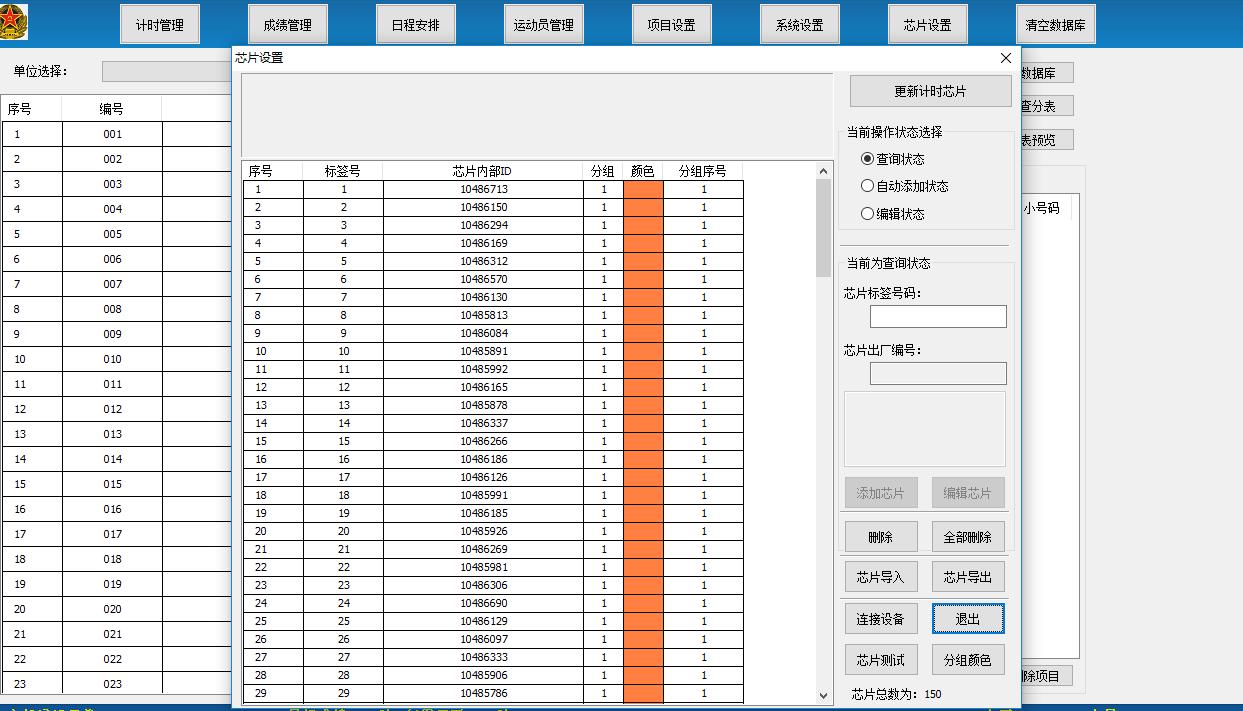Select row 023 in the main window list
Viewport: 1243px width, 711px height.
(116, 684)
